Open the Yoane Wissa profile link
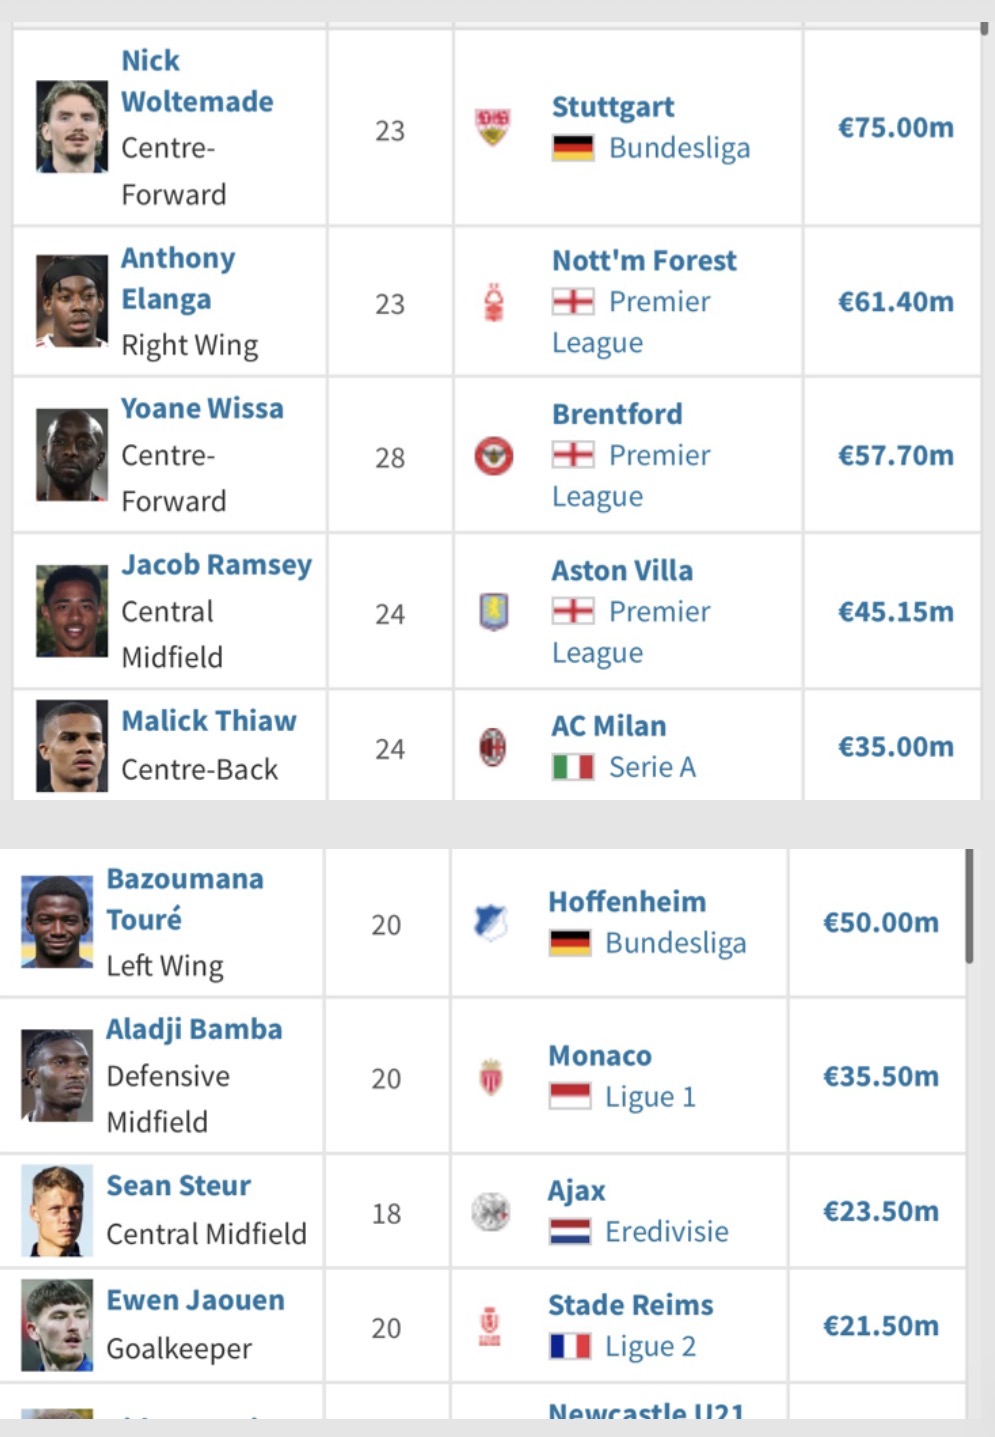 pyautogui.click(x=202, y=408)
